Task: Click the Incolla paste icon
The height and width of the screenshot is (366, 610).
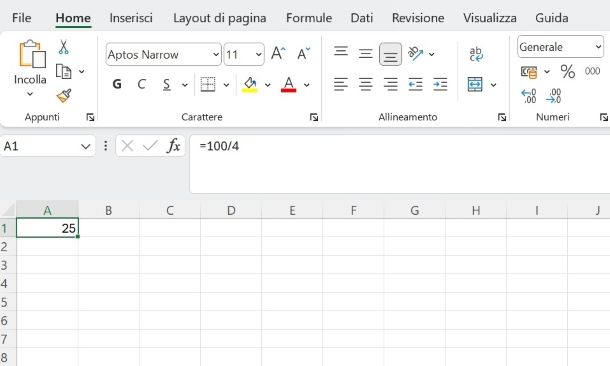Action: pos(33,54)
